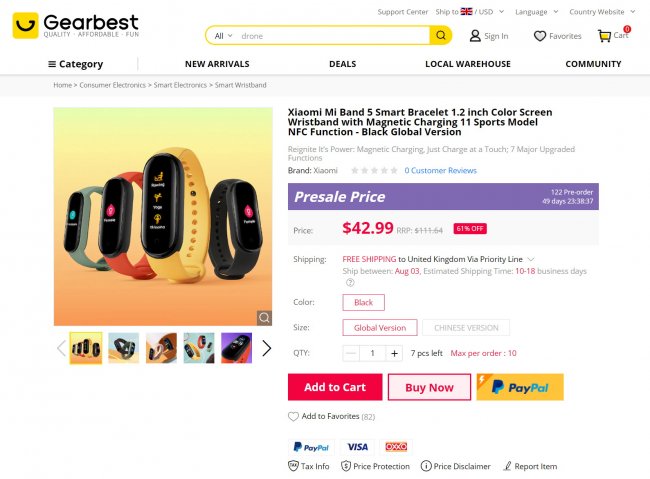Expand the Country Website dropdown
This screenshot has height=479, width=650.
(600, 12)
